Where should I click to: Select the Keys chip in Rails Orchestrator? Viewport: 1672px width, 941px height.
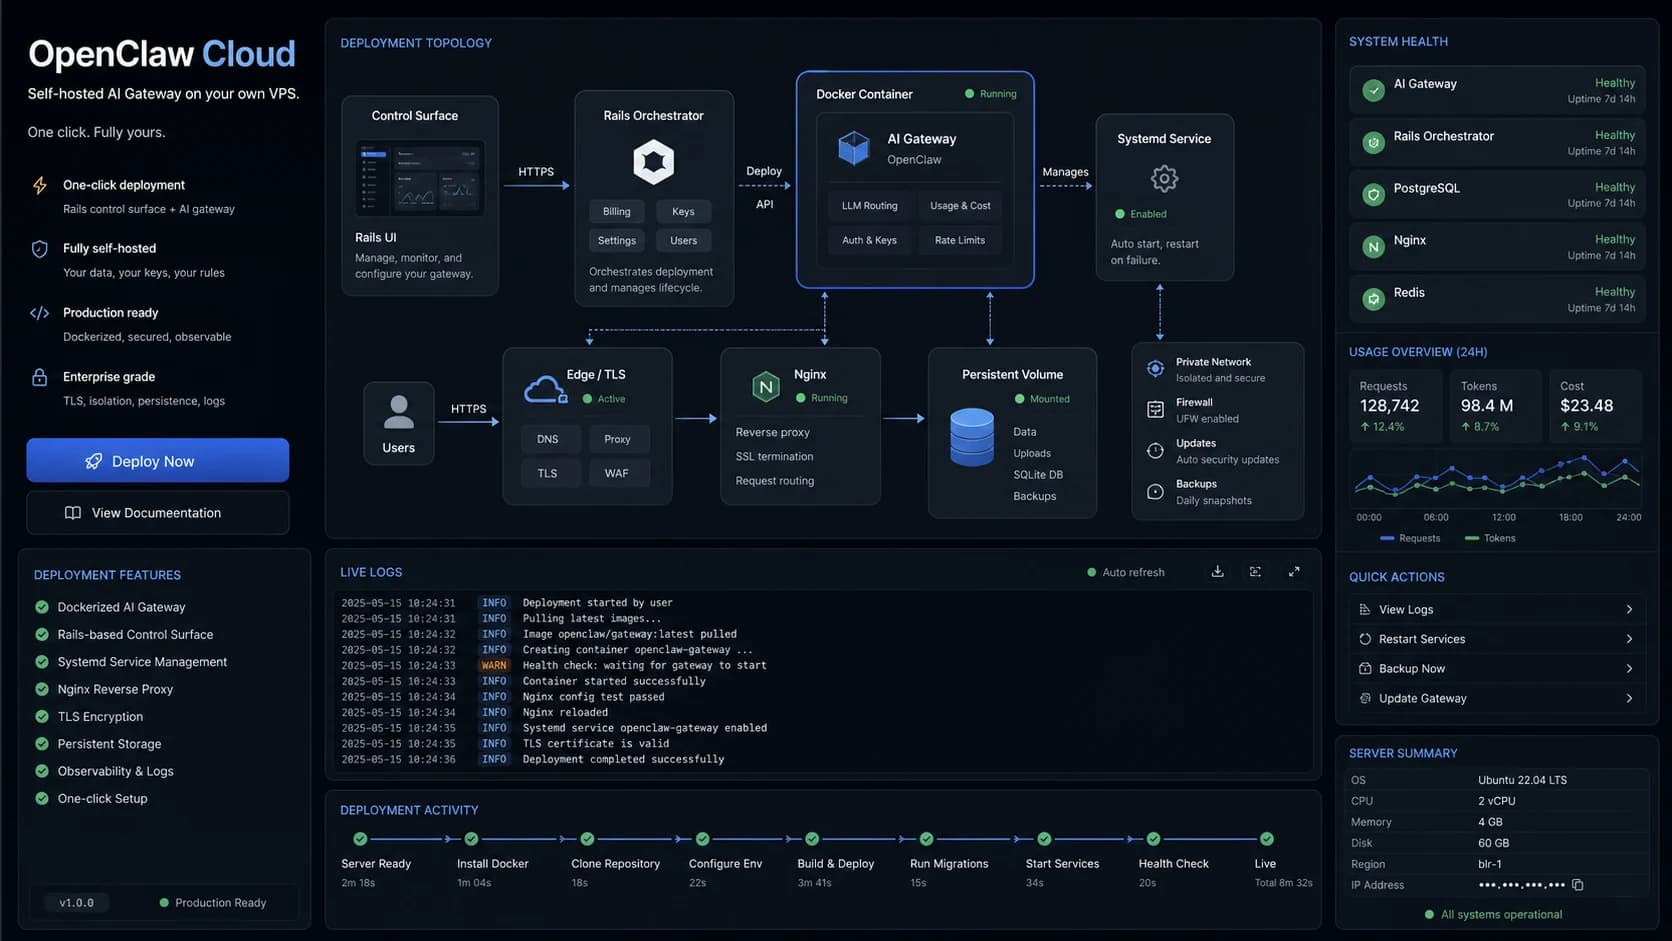tap(683, 211)
